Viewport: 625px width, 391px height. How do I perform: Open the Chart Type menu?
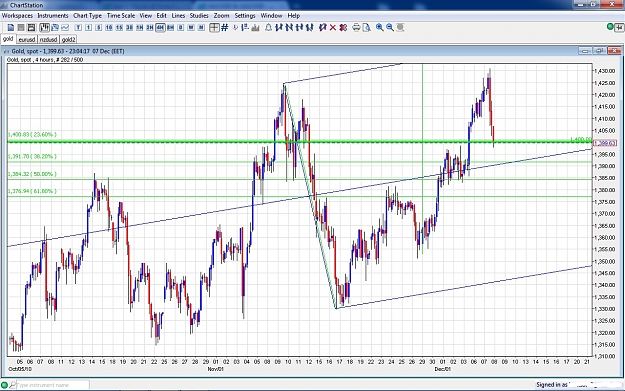[87, 16]
